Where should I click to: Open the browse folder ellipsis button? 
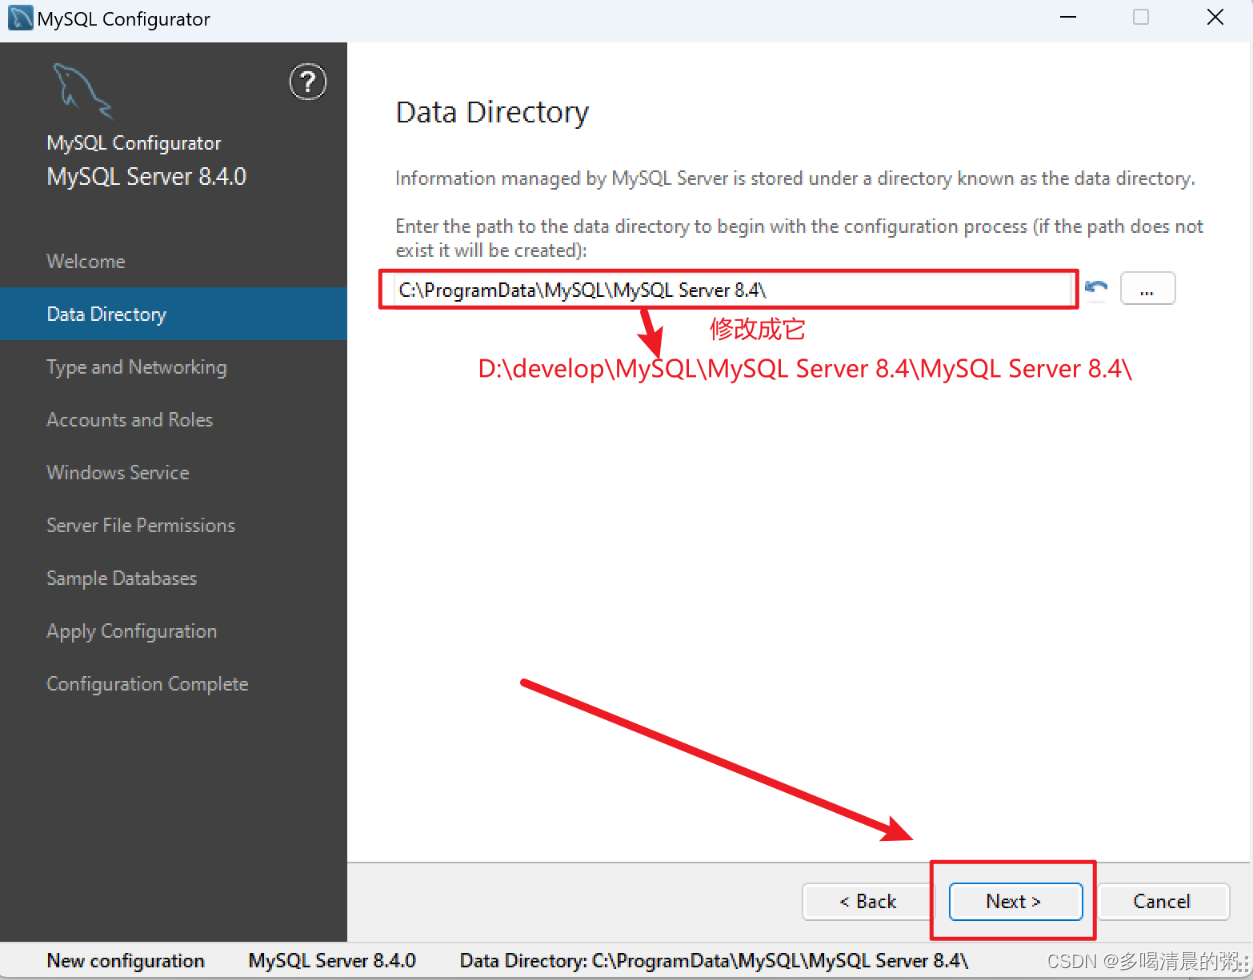1148,288
